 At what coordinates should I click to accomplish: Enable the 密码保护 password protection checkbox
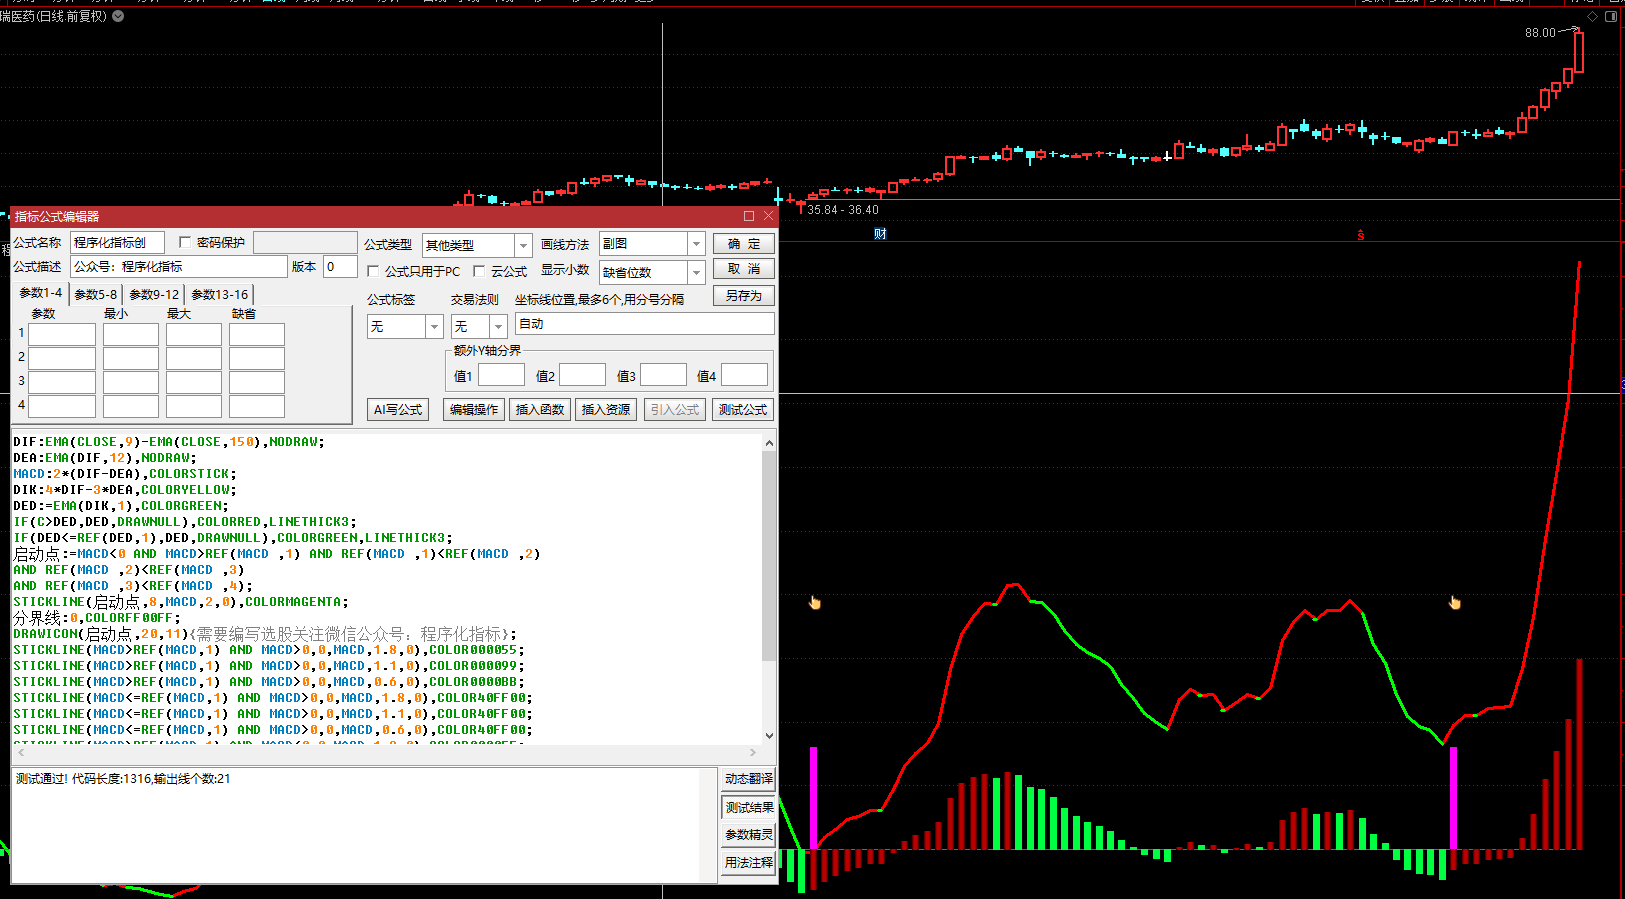pyautogui.click(x=185, y=242)
